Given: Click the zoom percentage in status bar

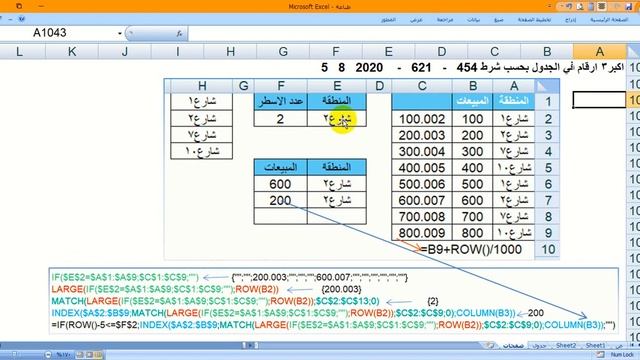Looking at the screenshot, I should [x=63, y=354].
